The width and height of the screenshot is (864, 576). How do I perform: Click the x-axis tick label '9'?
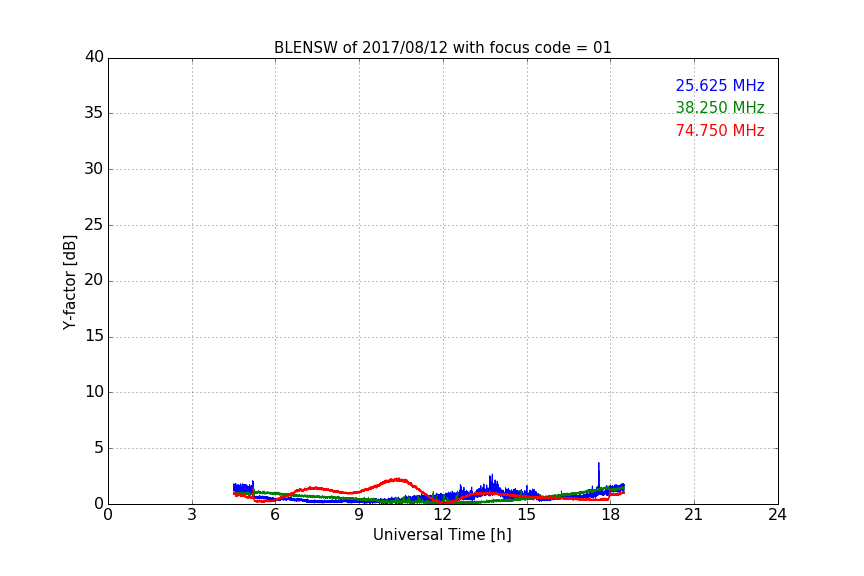click(359, 515)
